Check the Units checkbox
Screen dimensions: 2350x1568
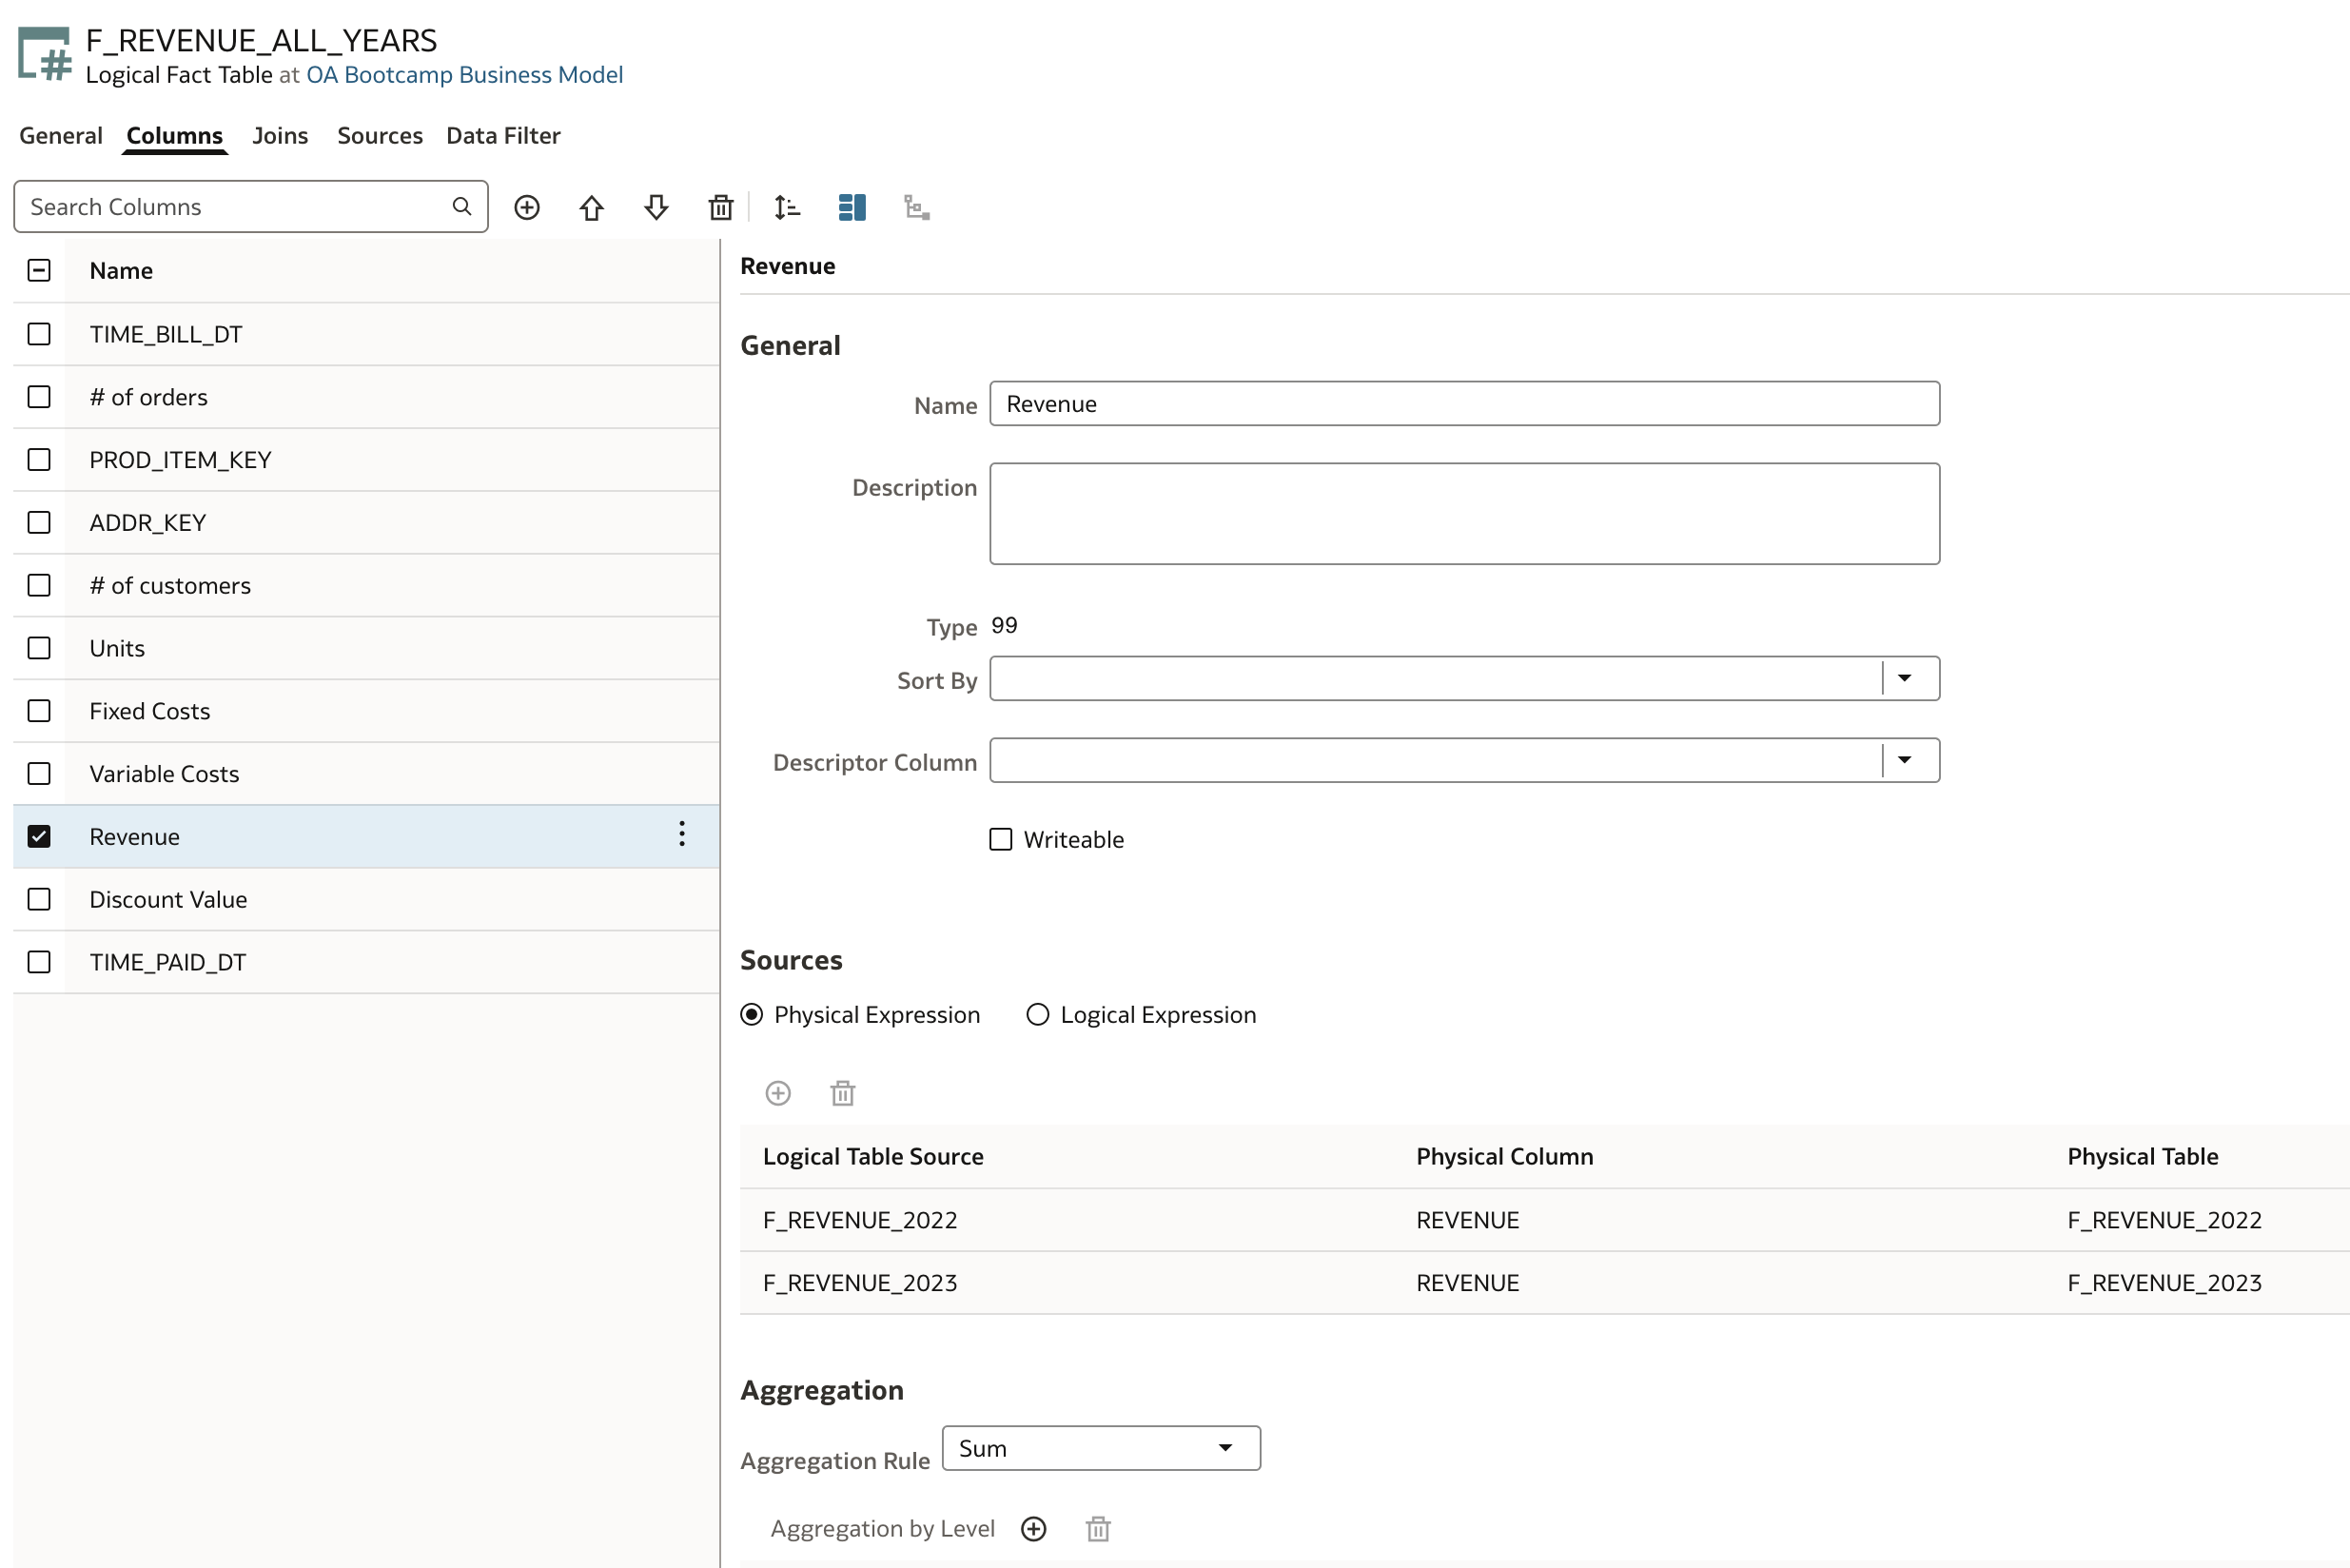(x=39, y=648)
